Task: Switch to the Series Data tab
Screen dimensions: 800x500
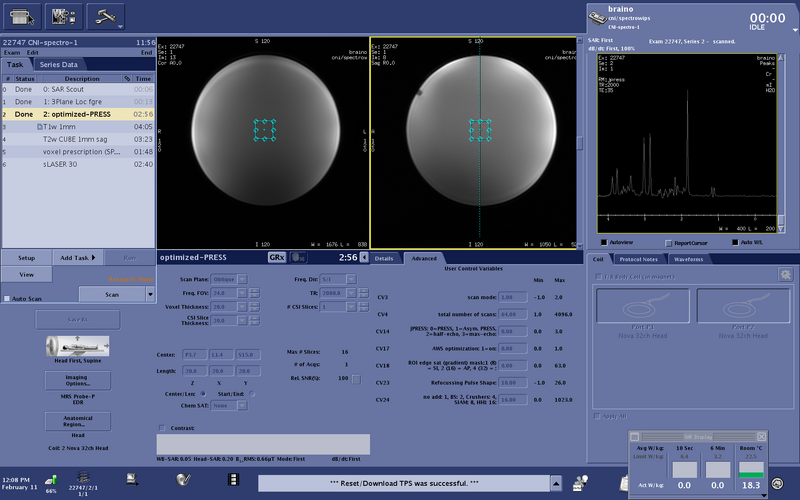Action: [59, 65]
